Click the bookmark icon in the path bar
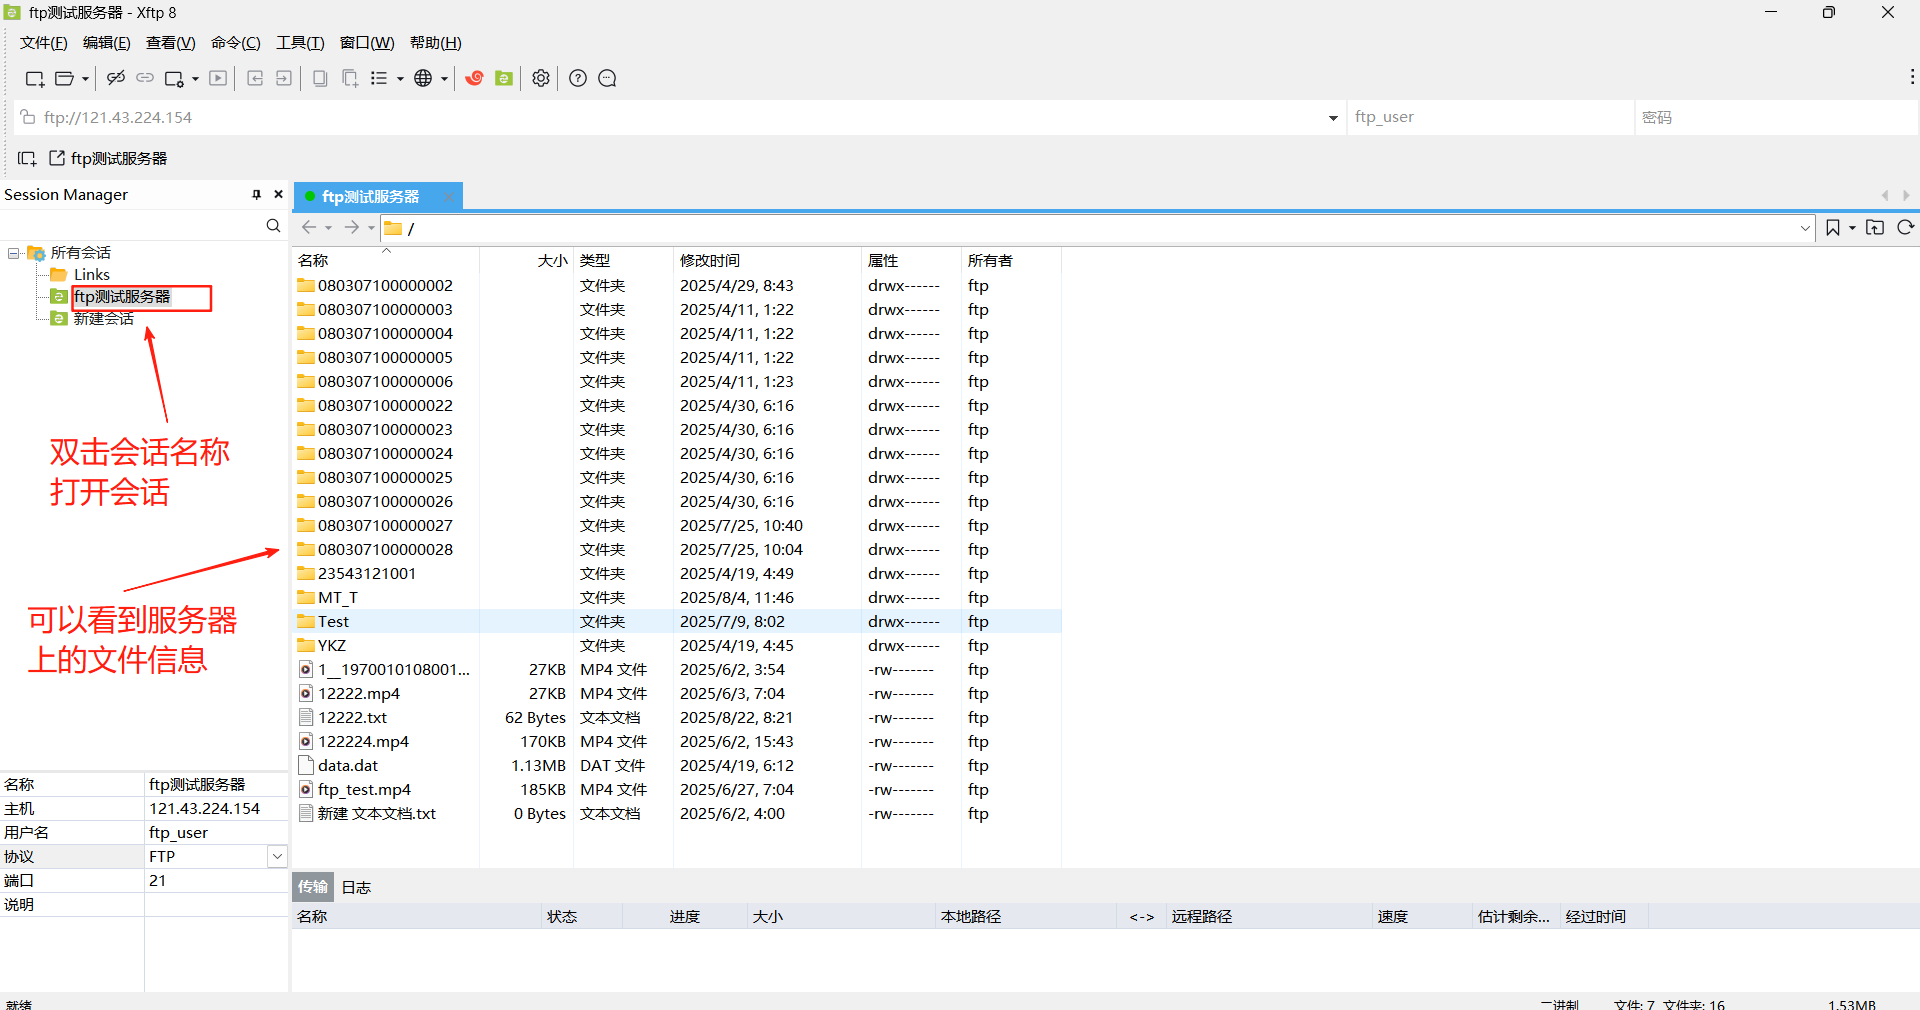Image resolution: width=1920 pixels, height=1010 pixels. click(x=1832, y=228)
